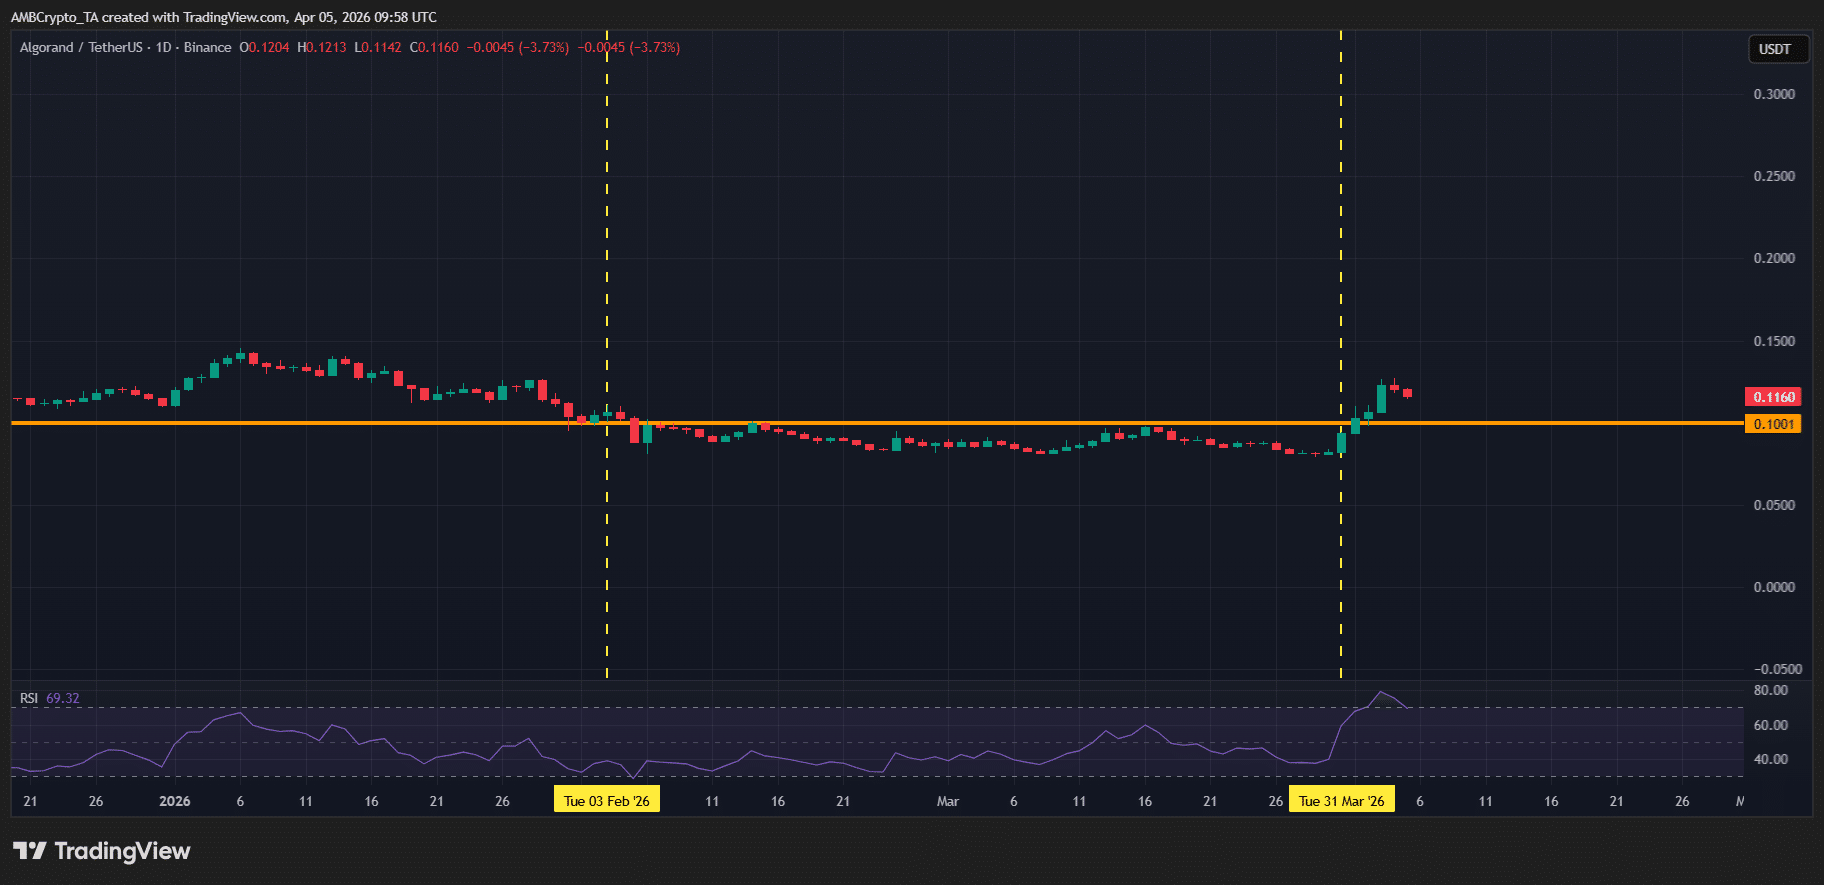Image resolution: width=1824 pixels, height=885 pixels.
Task: Click the Tue 03 Feb '26 date marker
Action: (606, 801)
